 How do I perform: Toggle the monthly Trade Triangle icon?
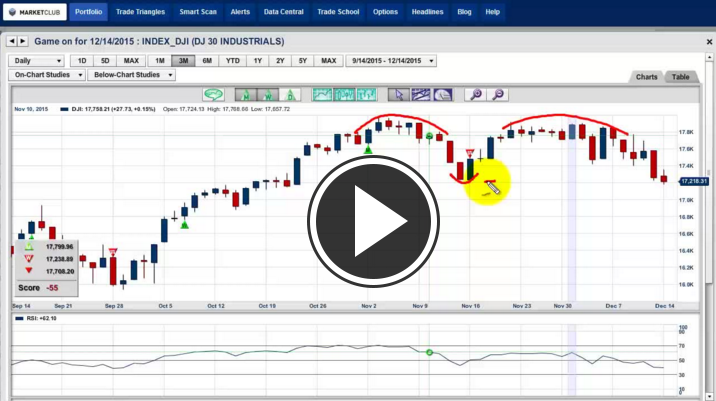coord(246,95)
